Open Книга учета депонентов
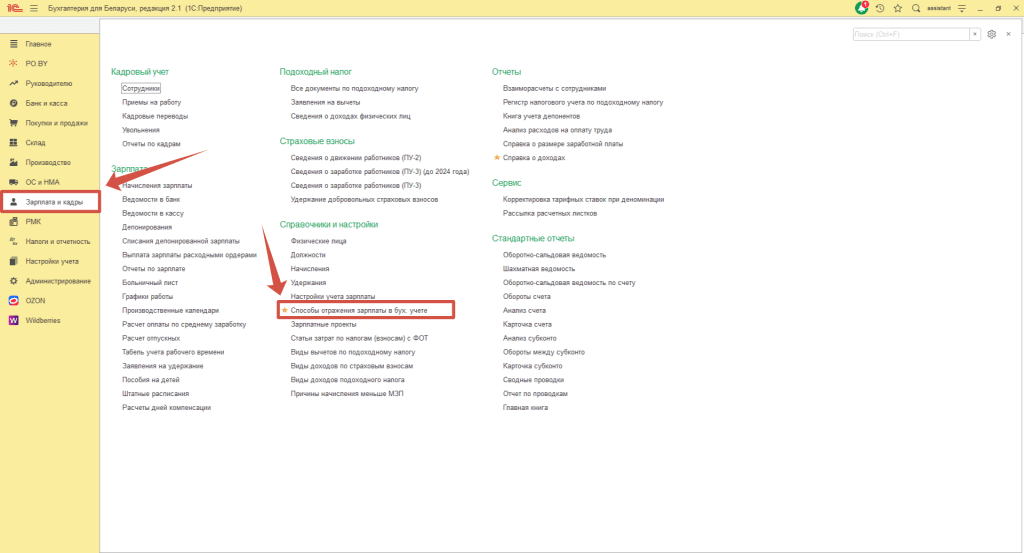 pos(541,116)
